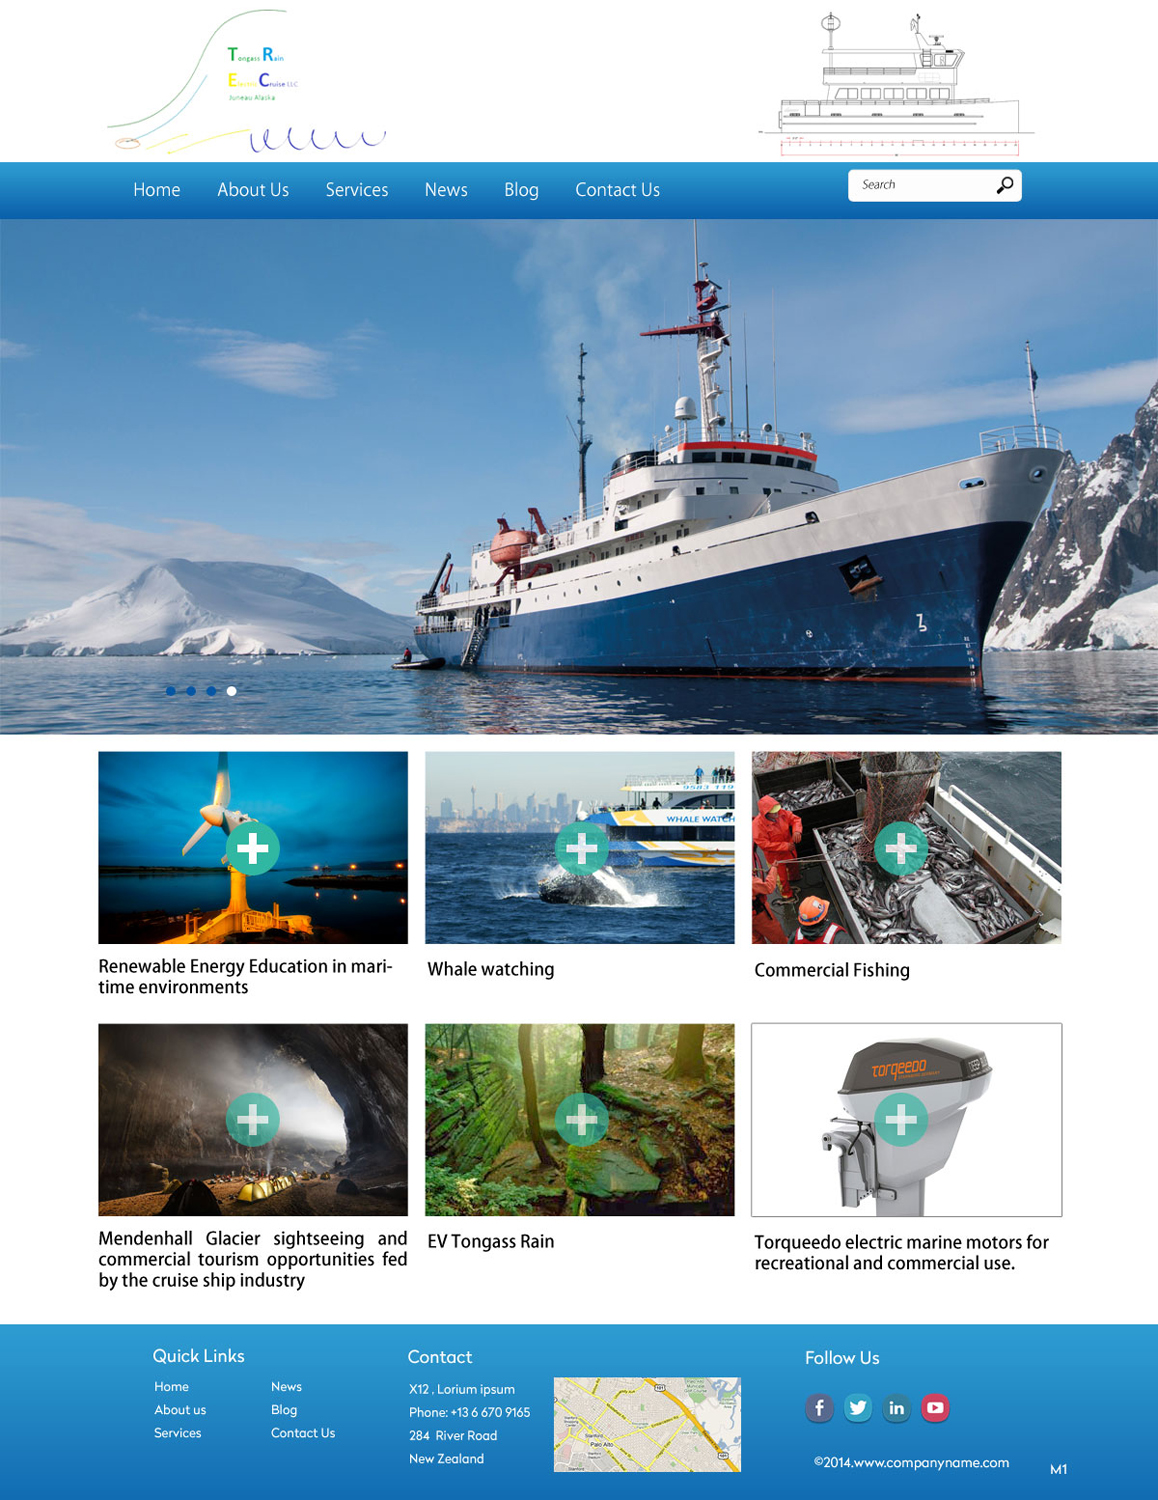Image resolution: width=1158 pixels, height=1500 pixels.
Task: Select the second slider dot
Action: click(191, 691)
